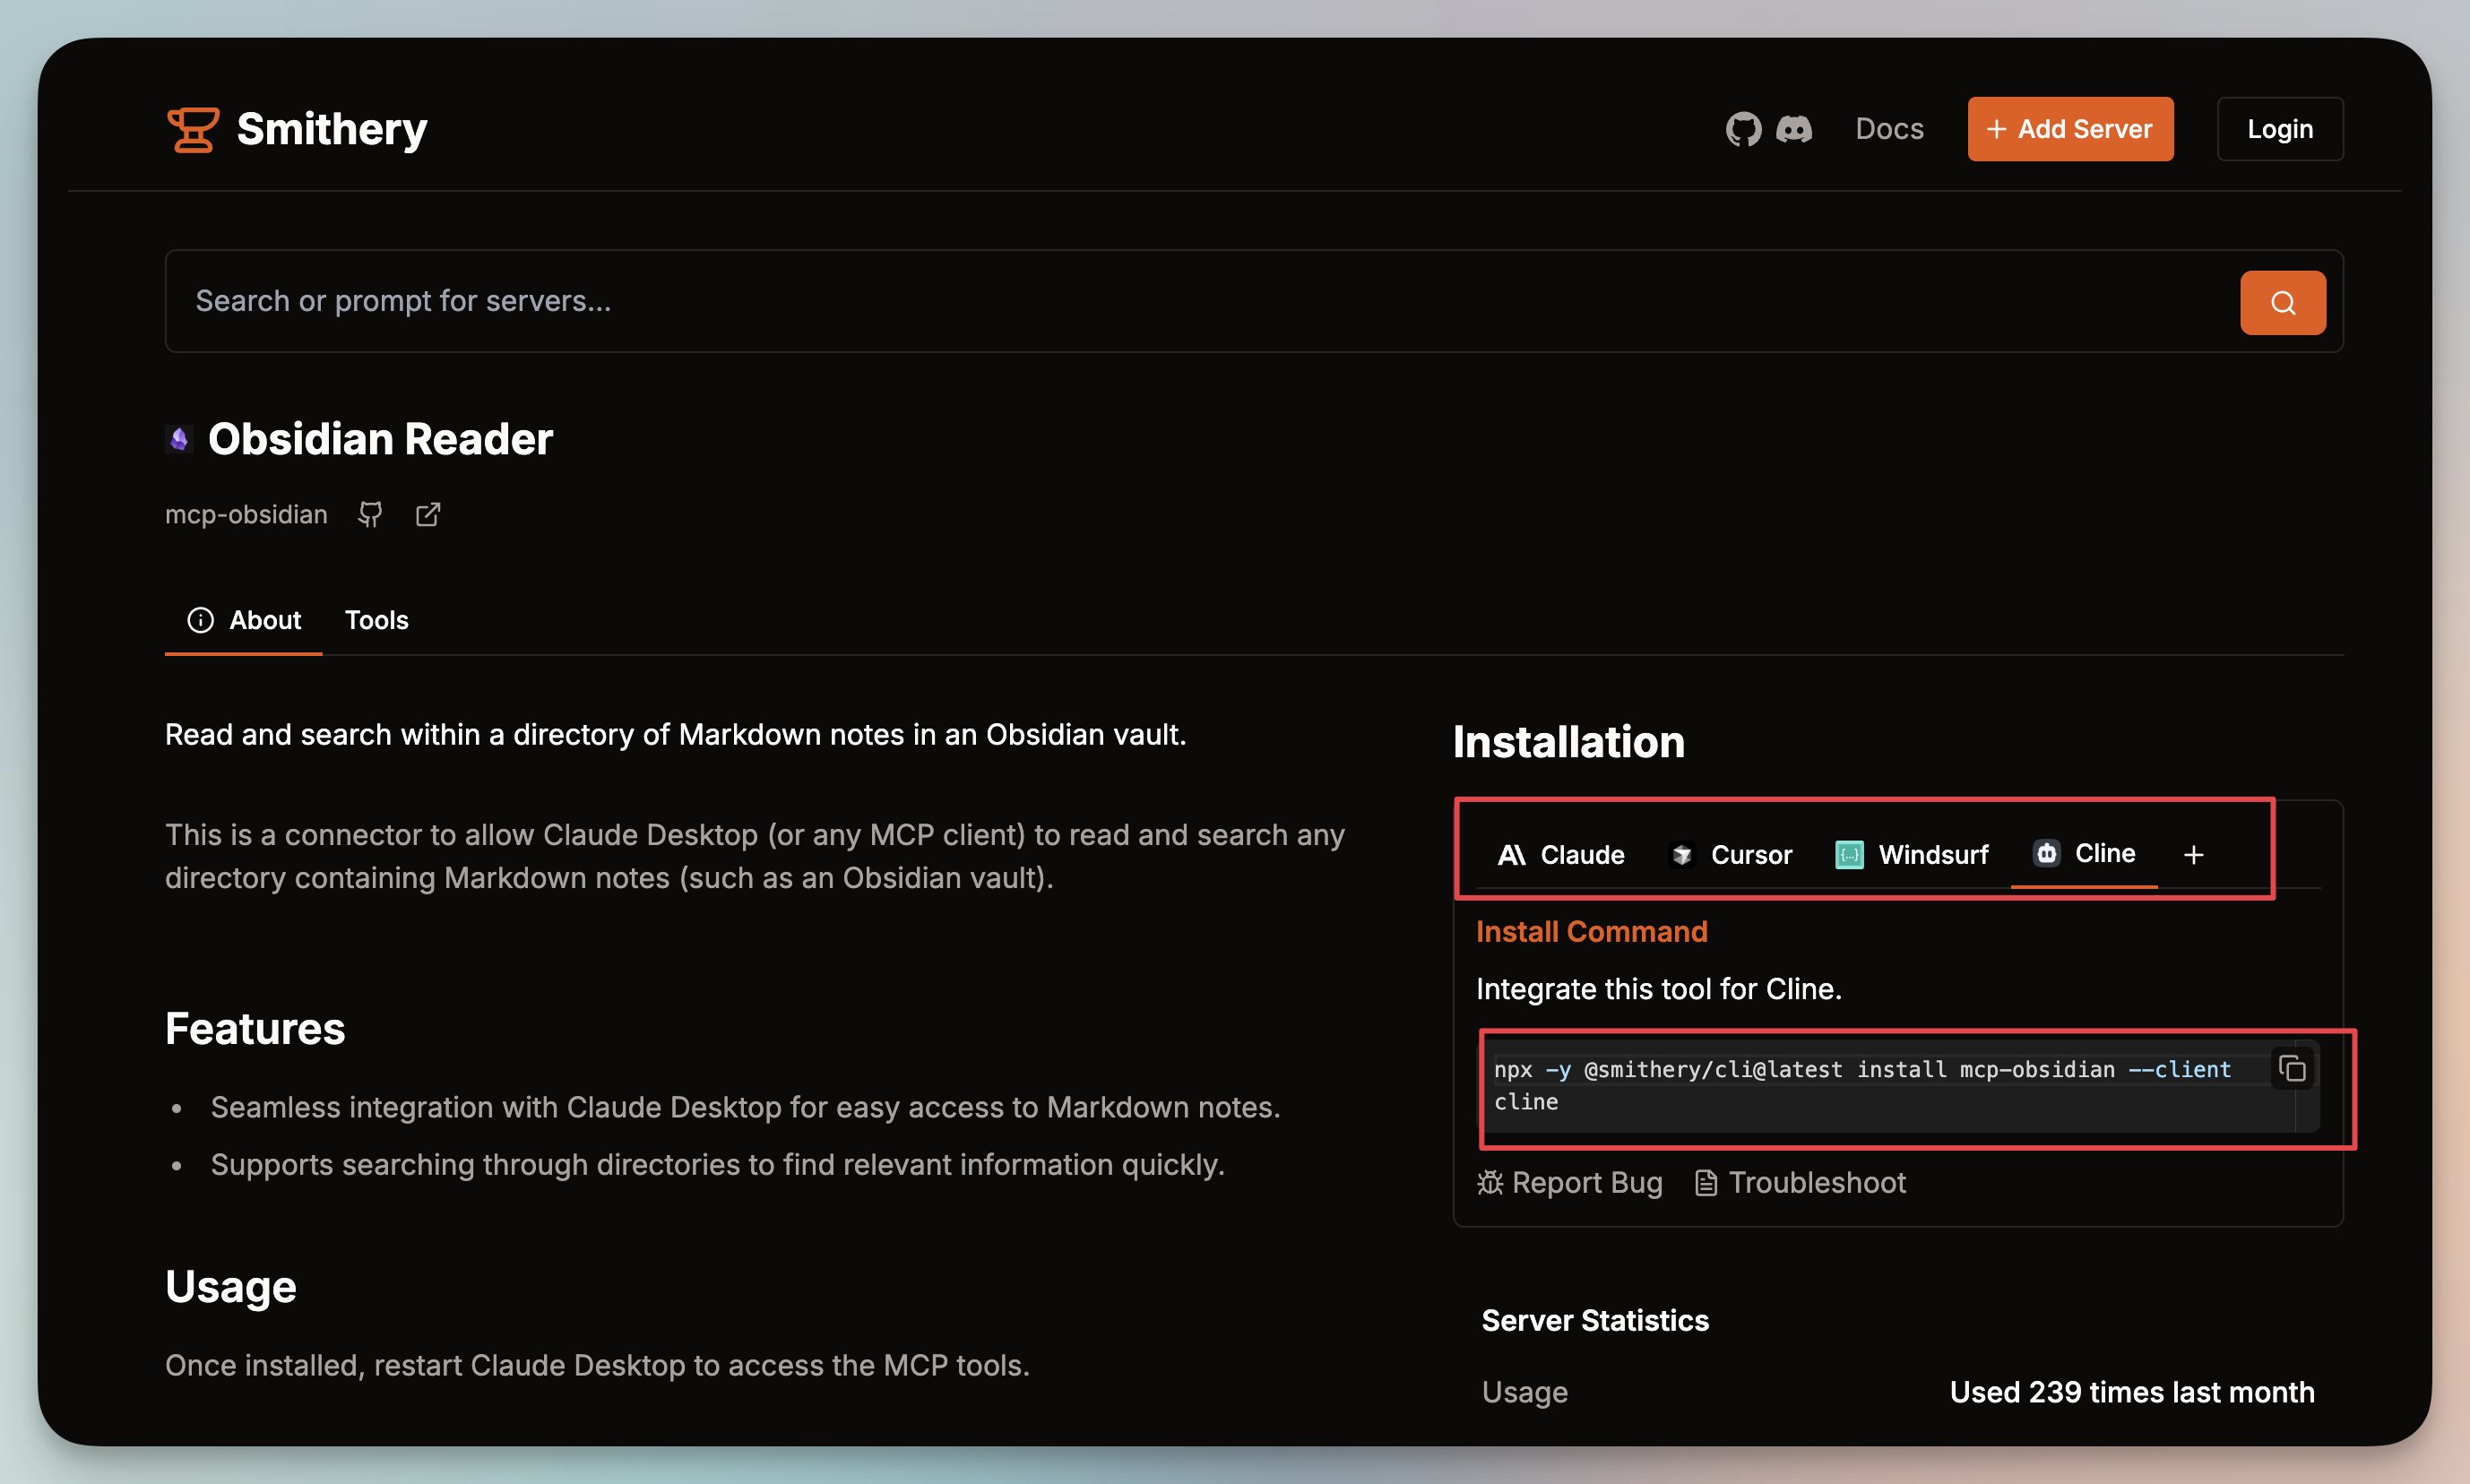Switch to the Tools tab
Screen dimensions: 2470x1484
[377, 620]
